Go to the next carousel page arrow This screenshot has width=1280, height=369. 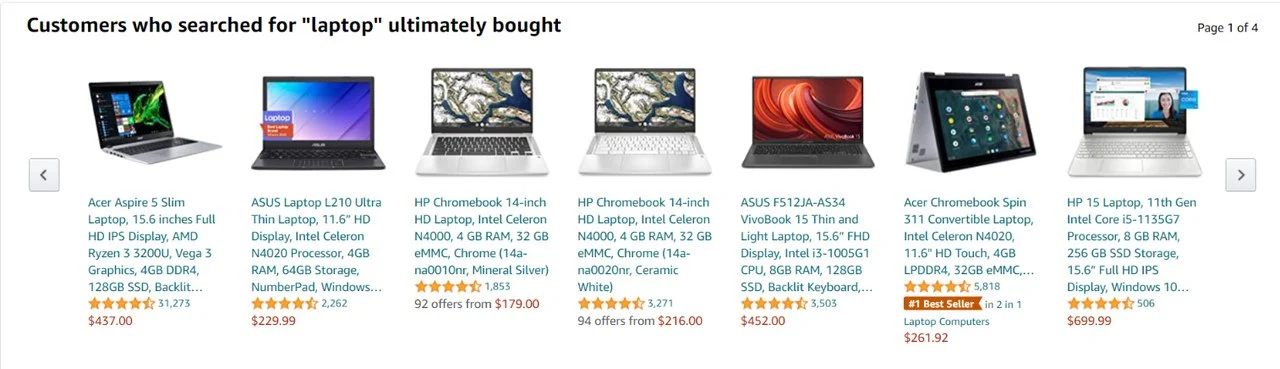1240,175
